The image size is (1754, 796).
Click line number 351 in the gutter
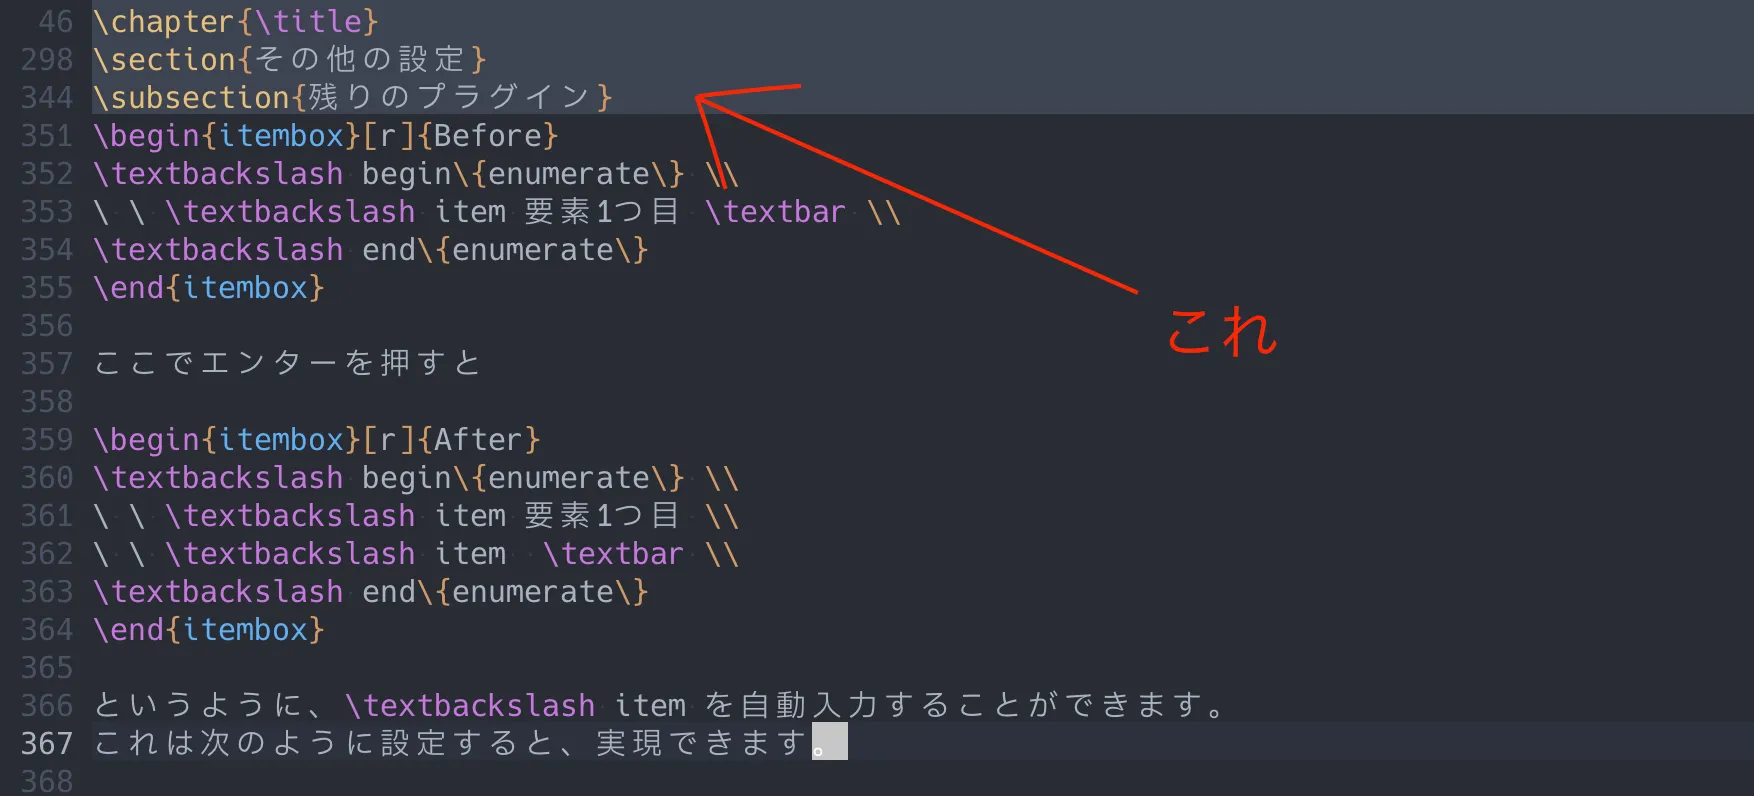47,135
